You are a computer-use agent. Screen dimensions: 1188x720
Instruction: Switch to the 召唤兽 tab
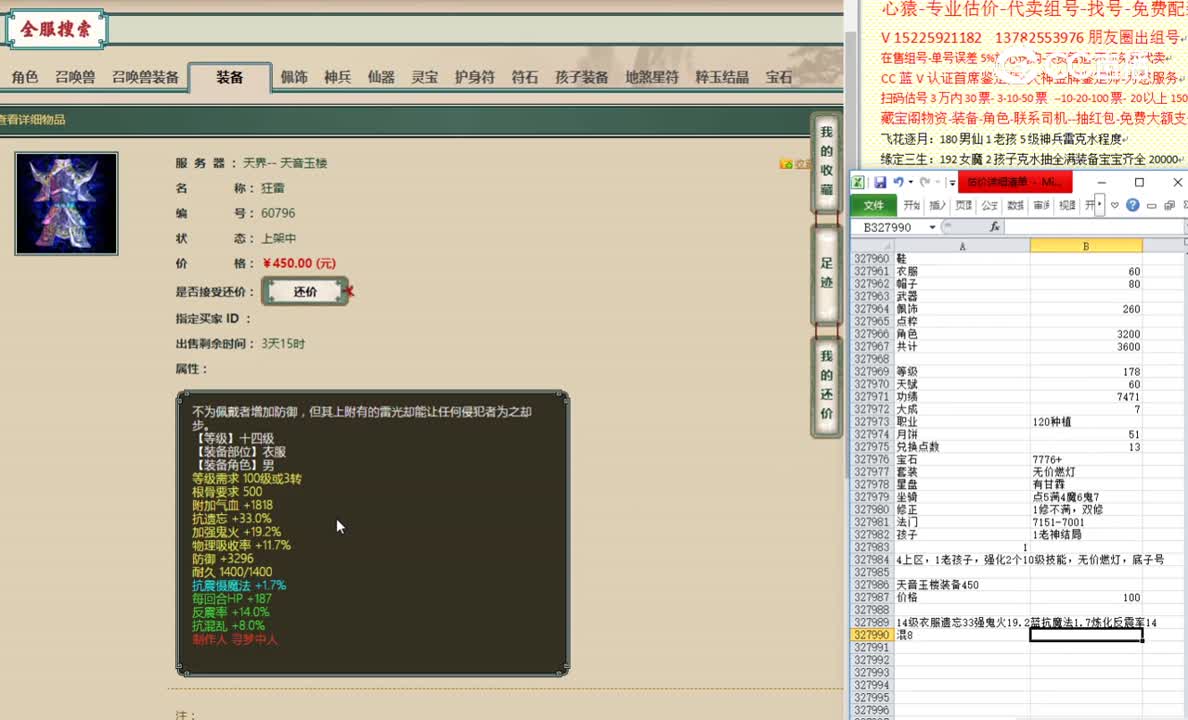pyautogui.click(x=75, y=77)
